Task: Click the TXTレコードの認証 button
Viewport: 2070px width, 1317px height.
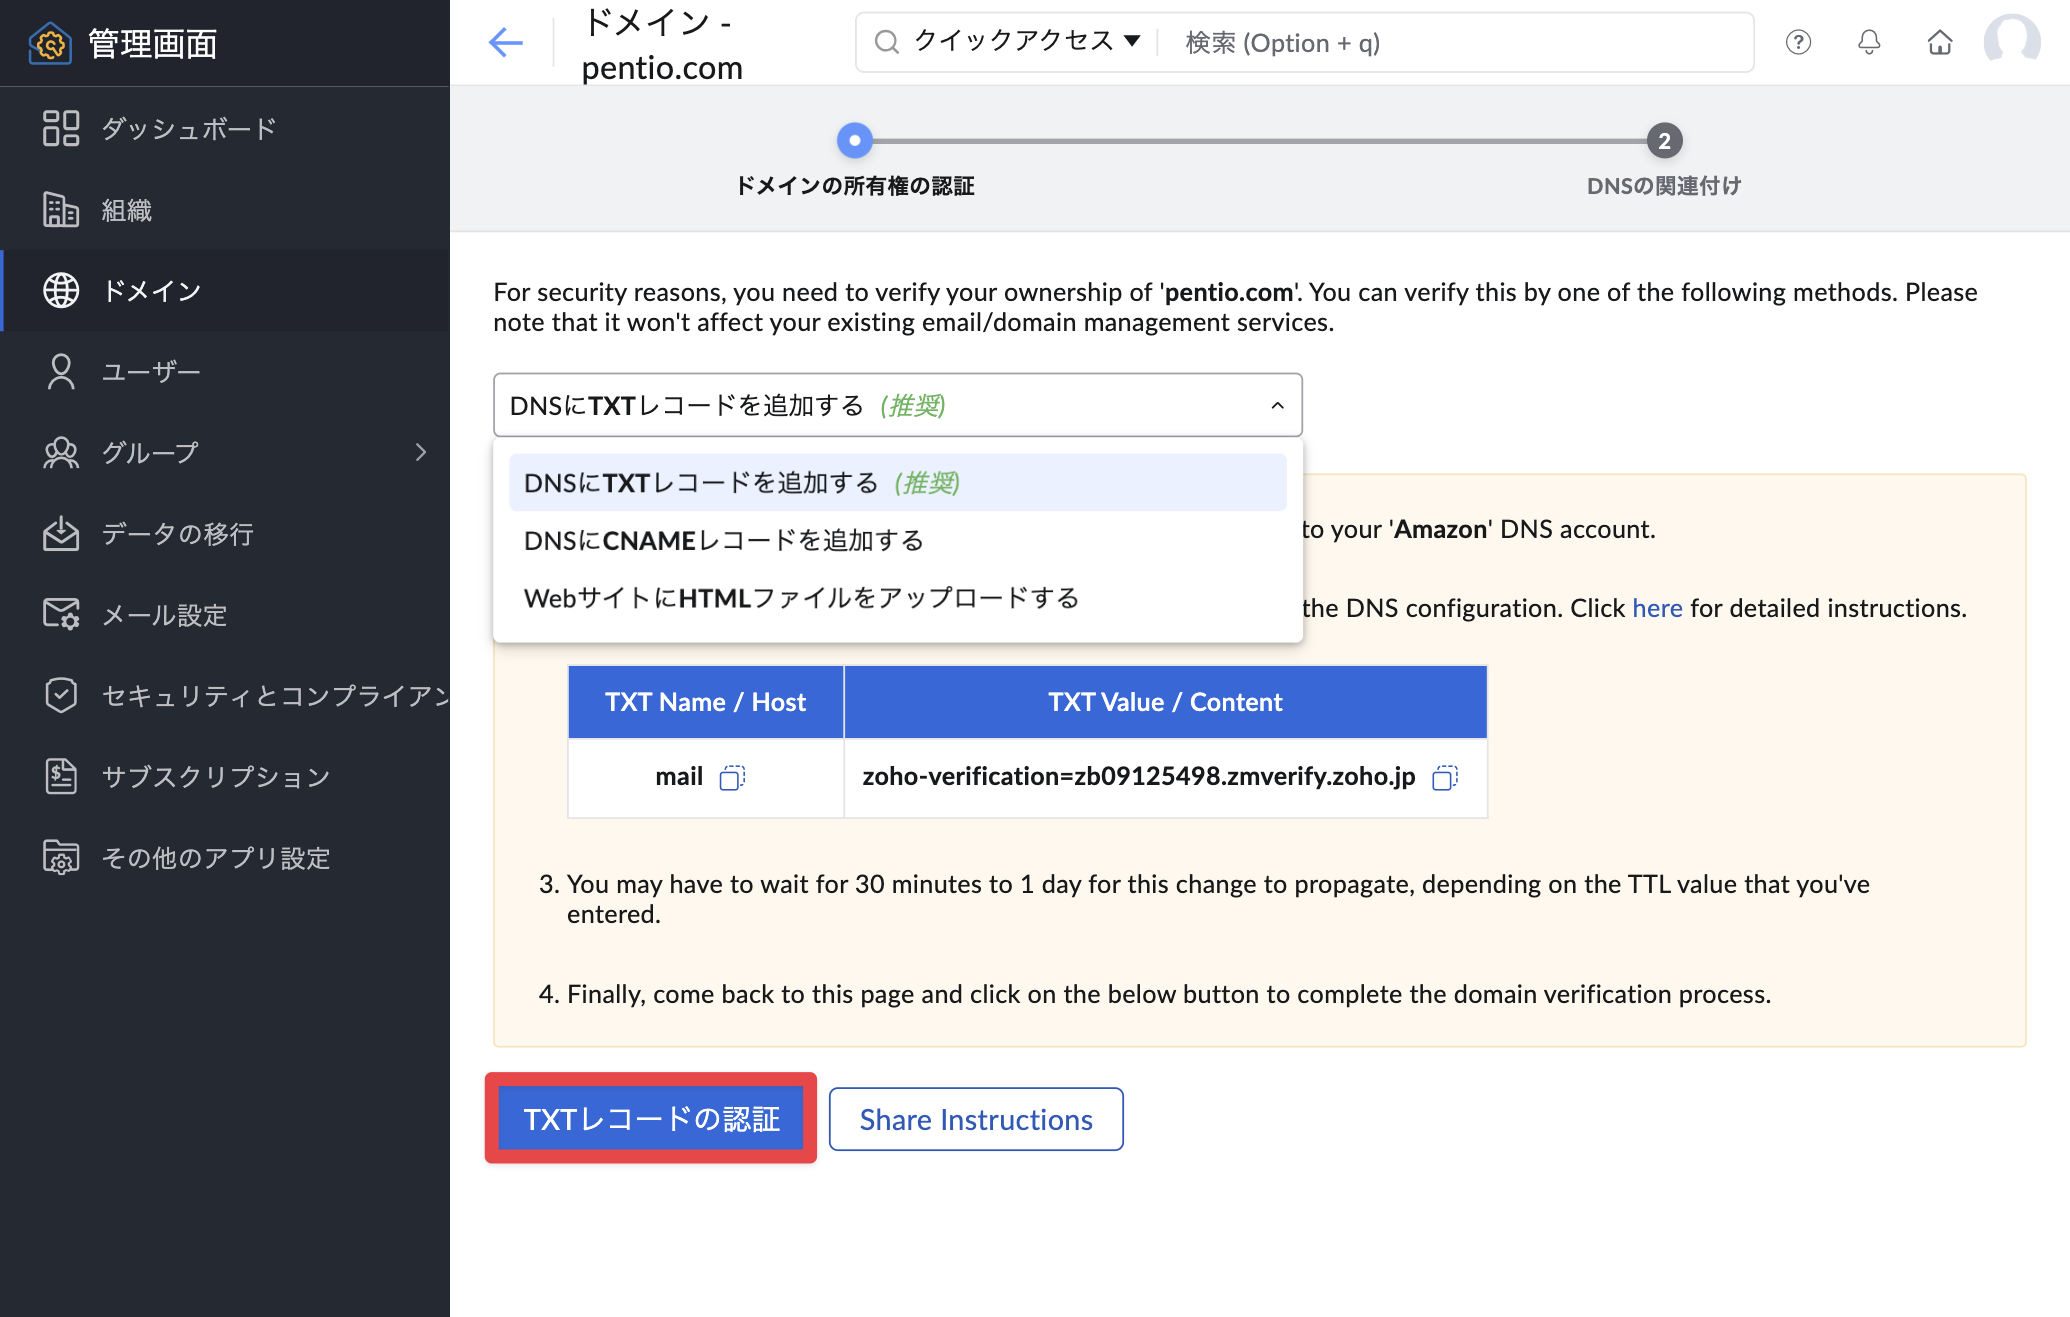Action: click(651, 1119)
